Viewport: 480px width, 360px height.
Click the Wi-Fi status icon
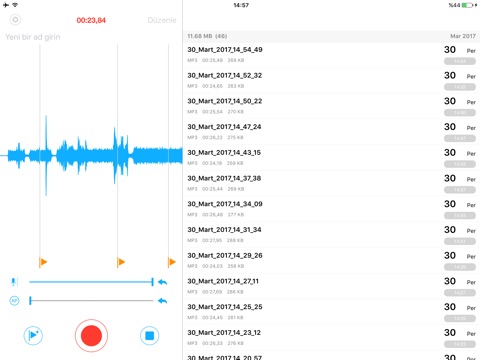point(15,5)
